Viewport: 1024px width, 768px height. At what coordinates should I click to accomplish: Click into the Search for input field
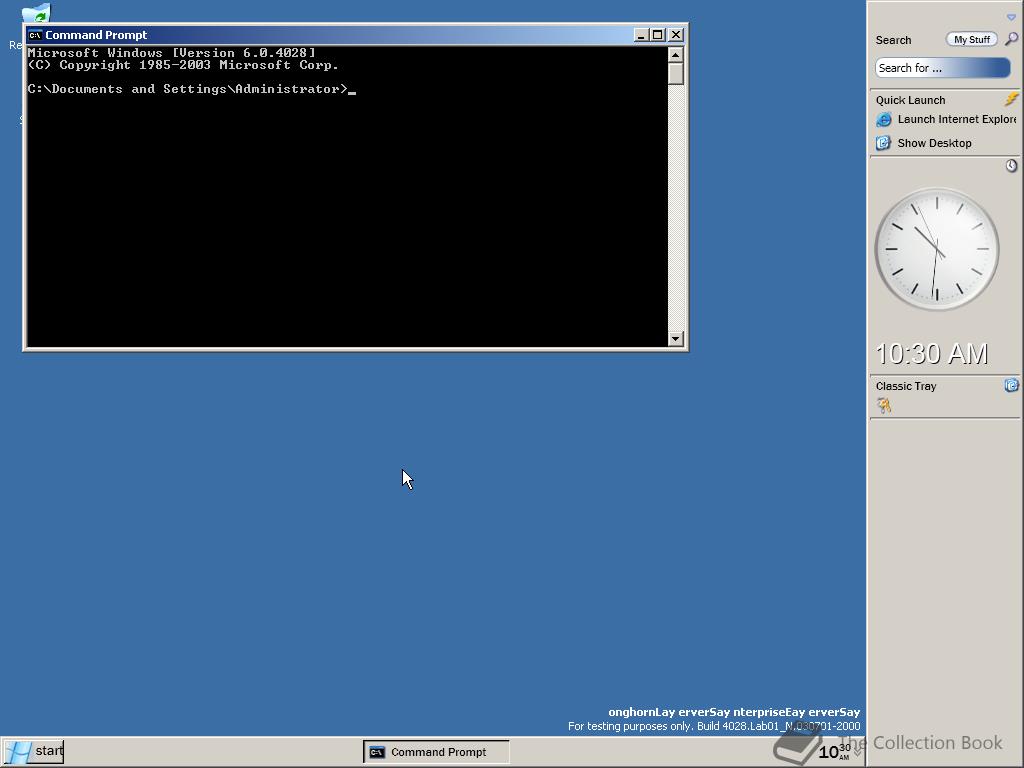point(942,68)
